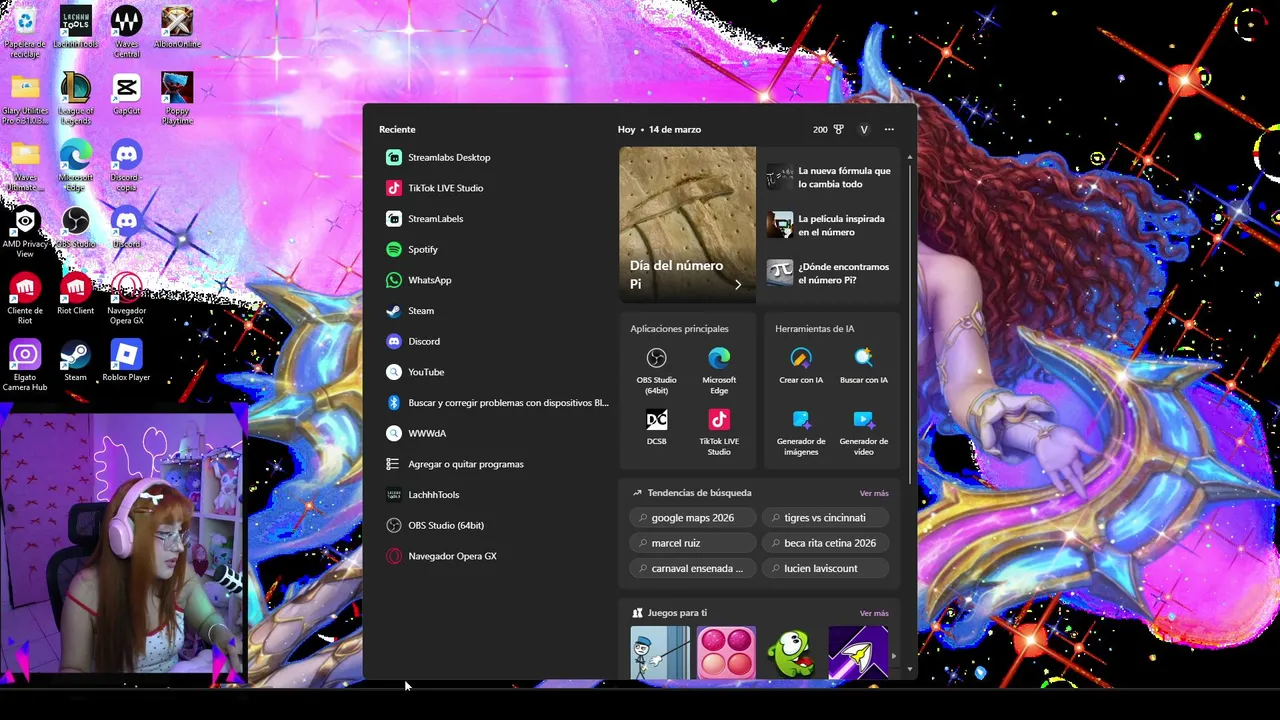Screen dimensions: 1280x720
Task: Select Elgato Camera Hub desktop shortcut
Action: (25, 366)
